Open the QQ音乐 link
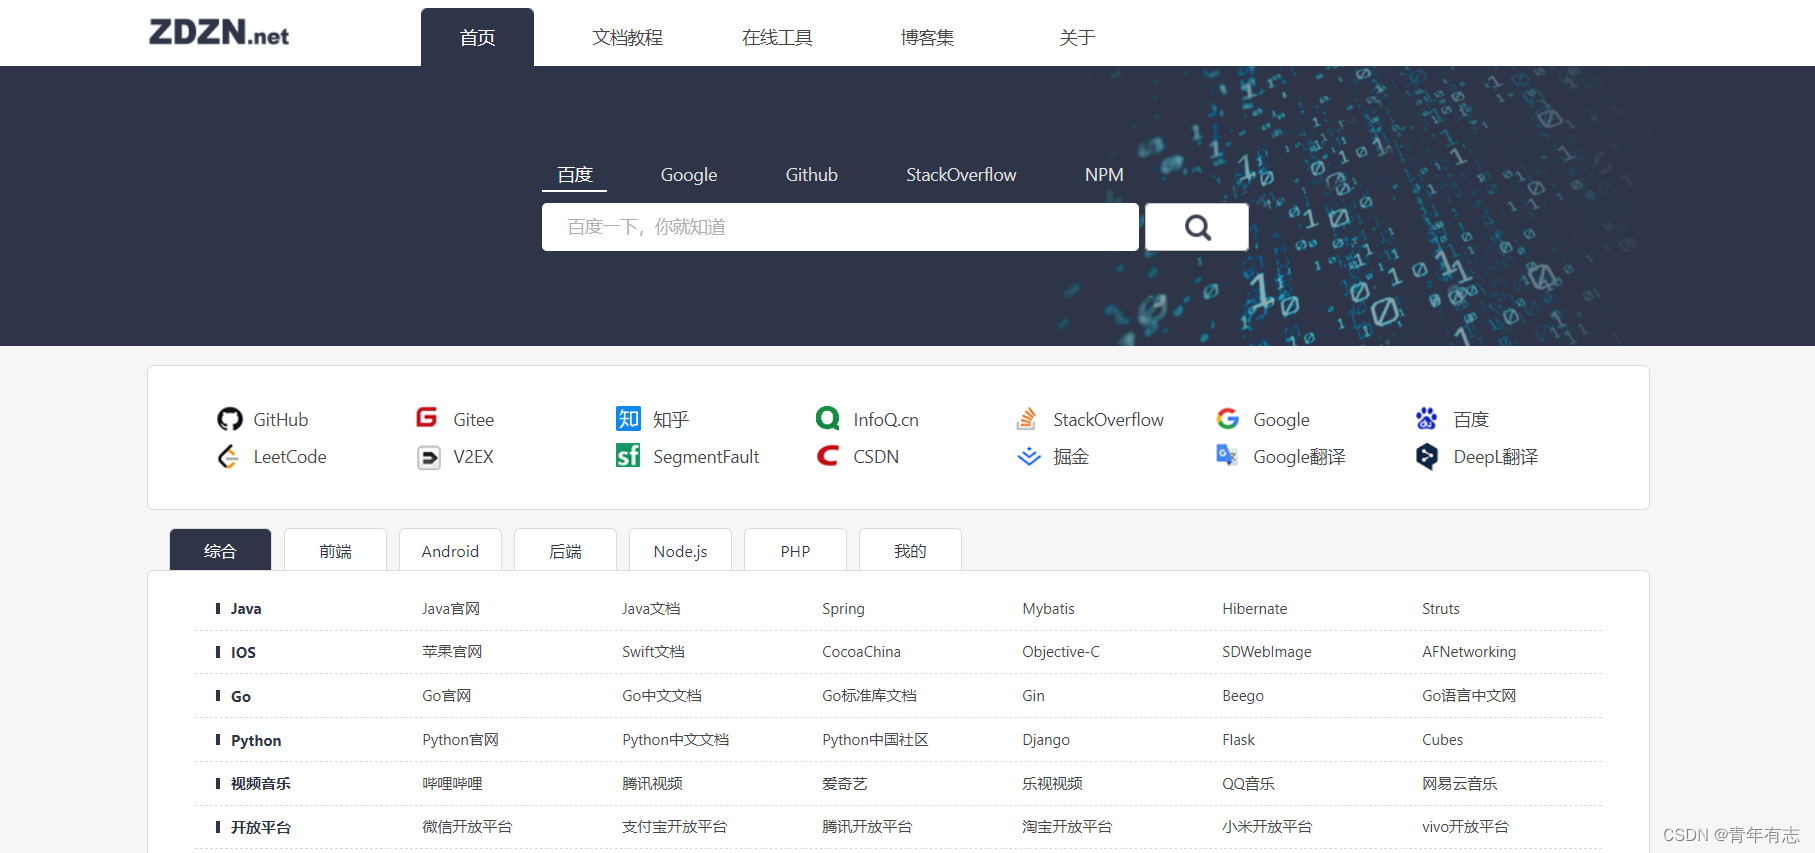 [1248, 783]
